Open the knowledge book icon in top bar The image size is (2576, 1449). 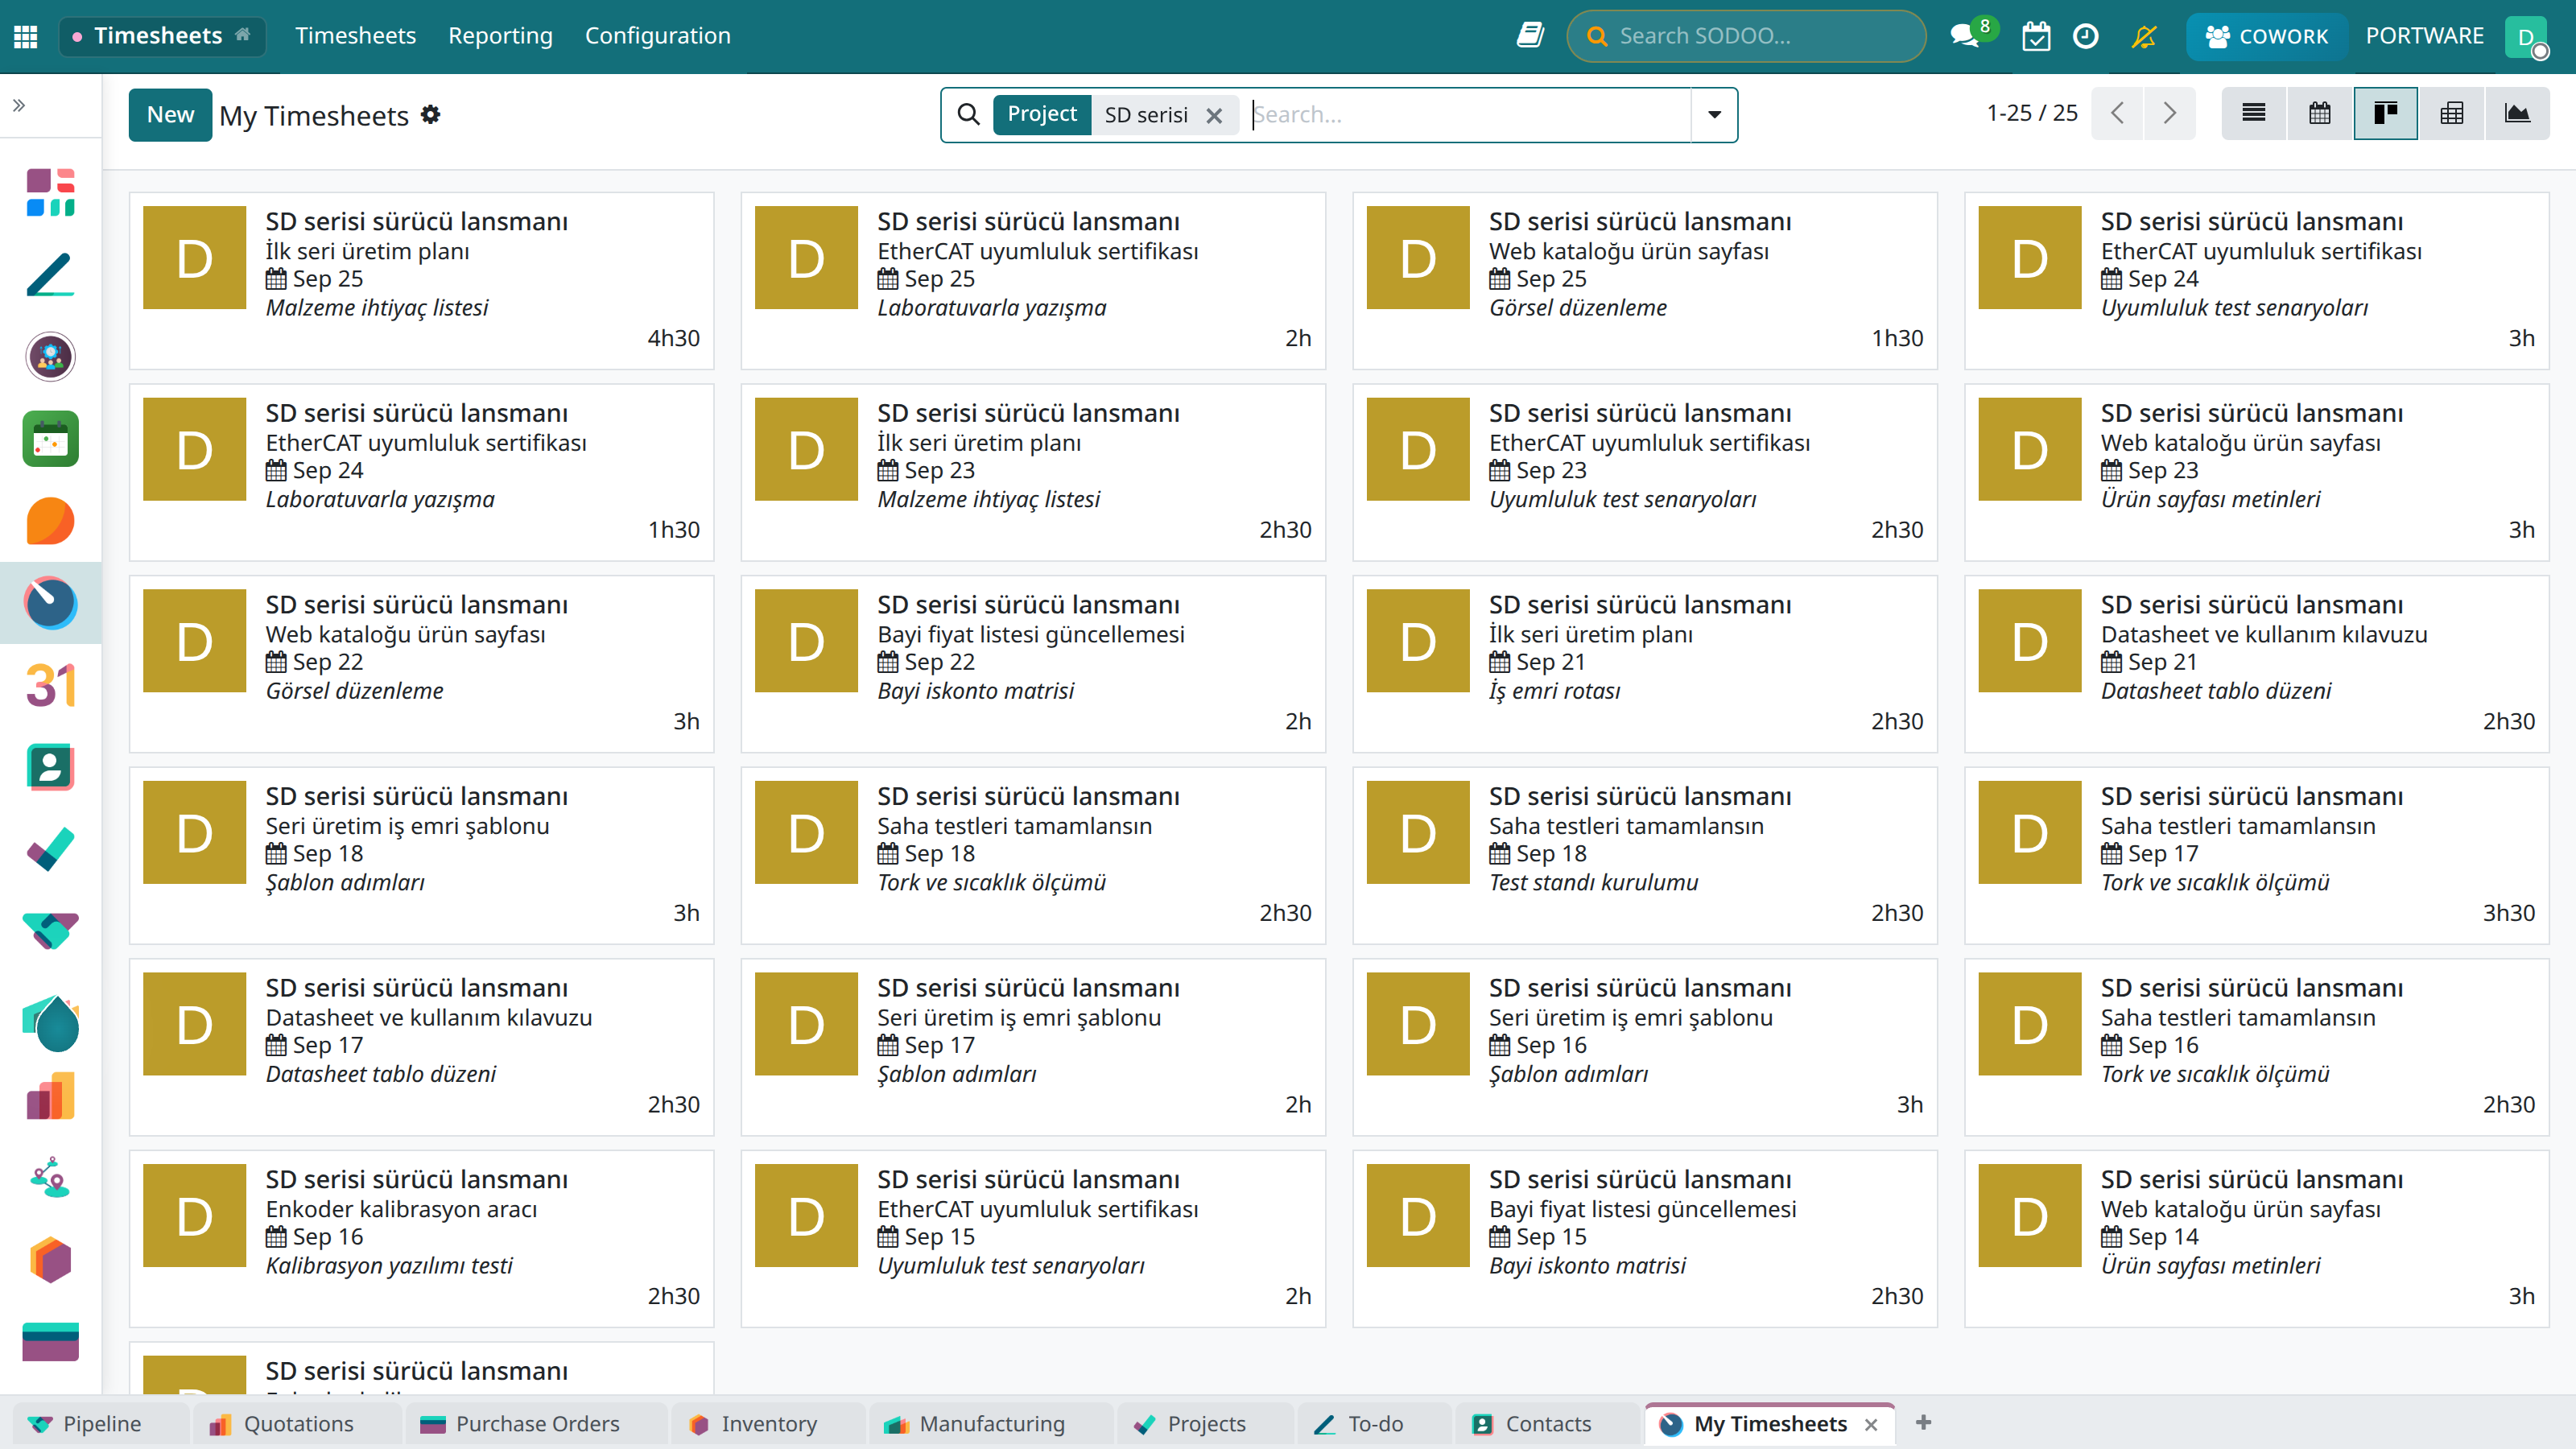pos(1530,36)
